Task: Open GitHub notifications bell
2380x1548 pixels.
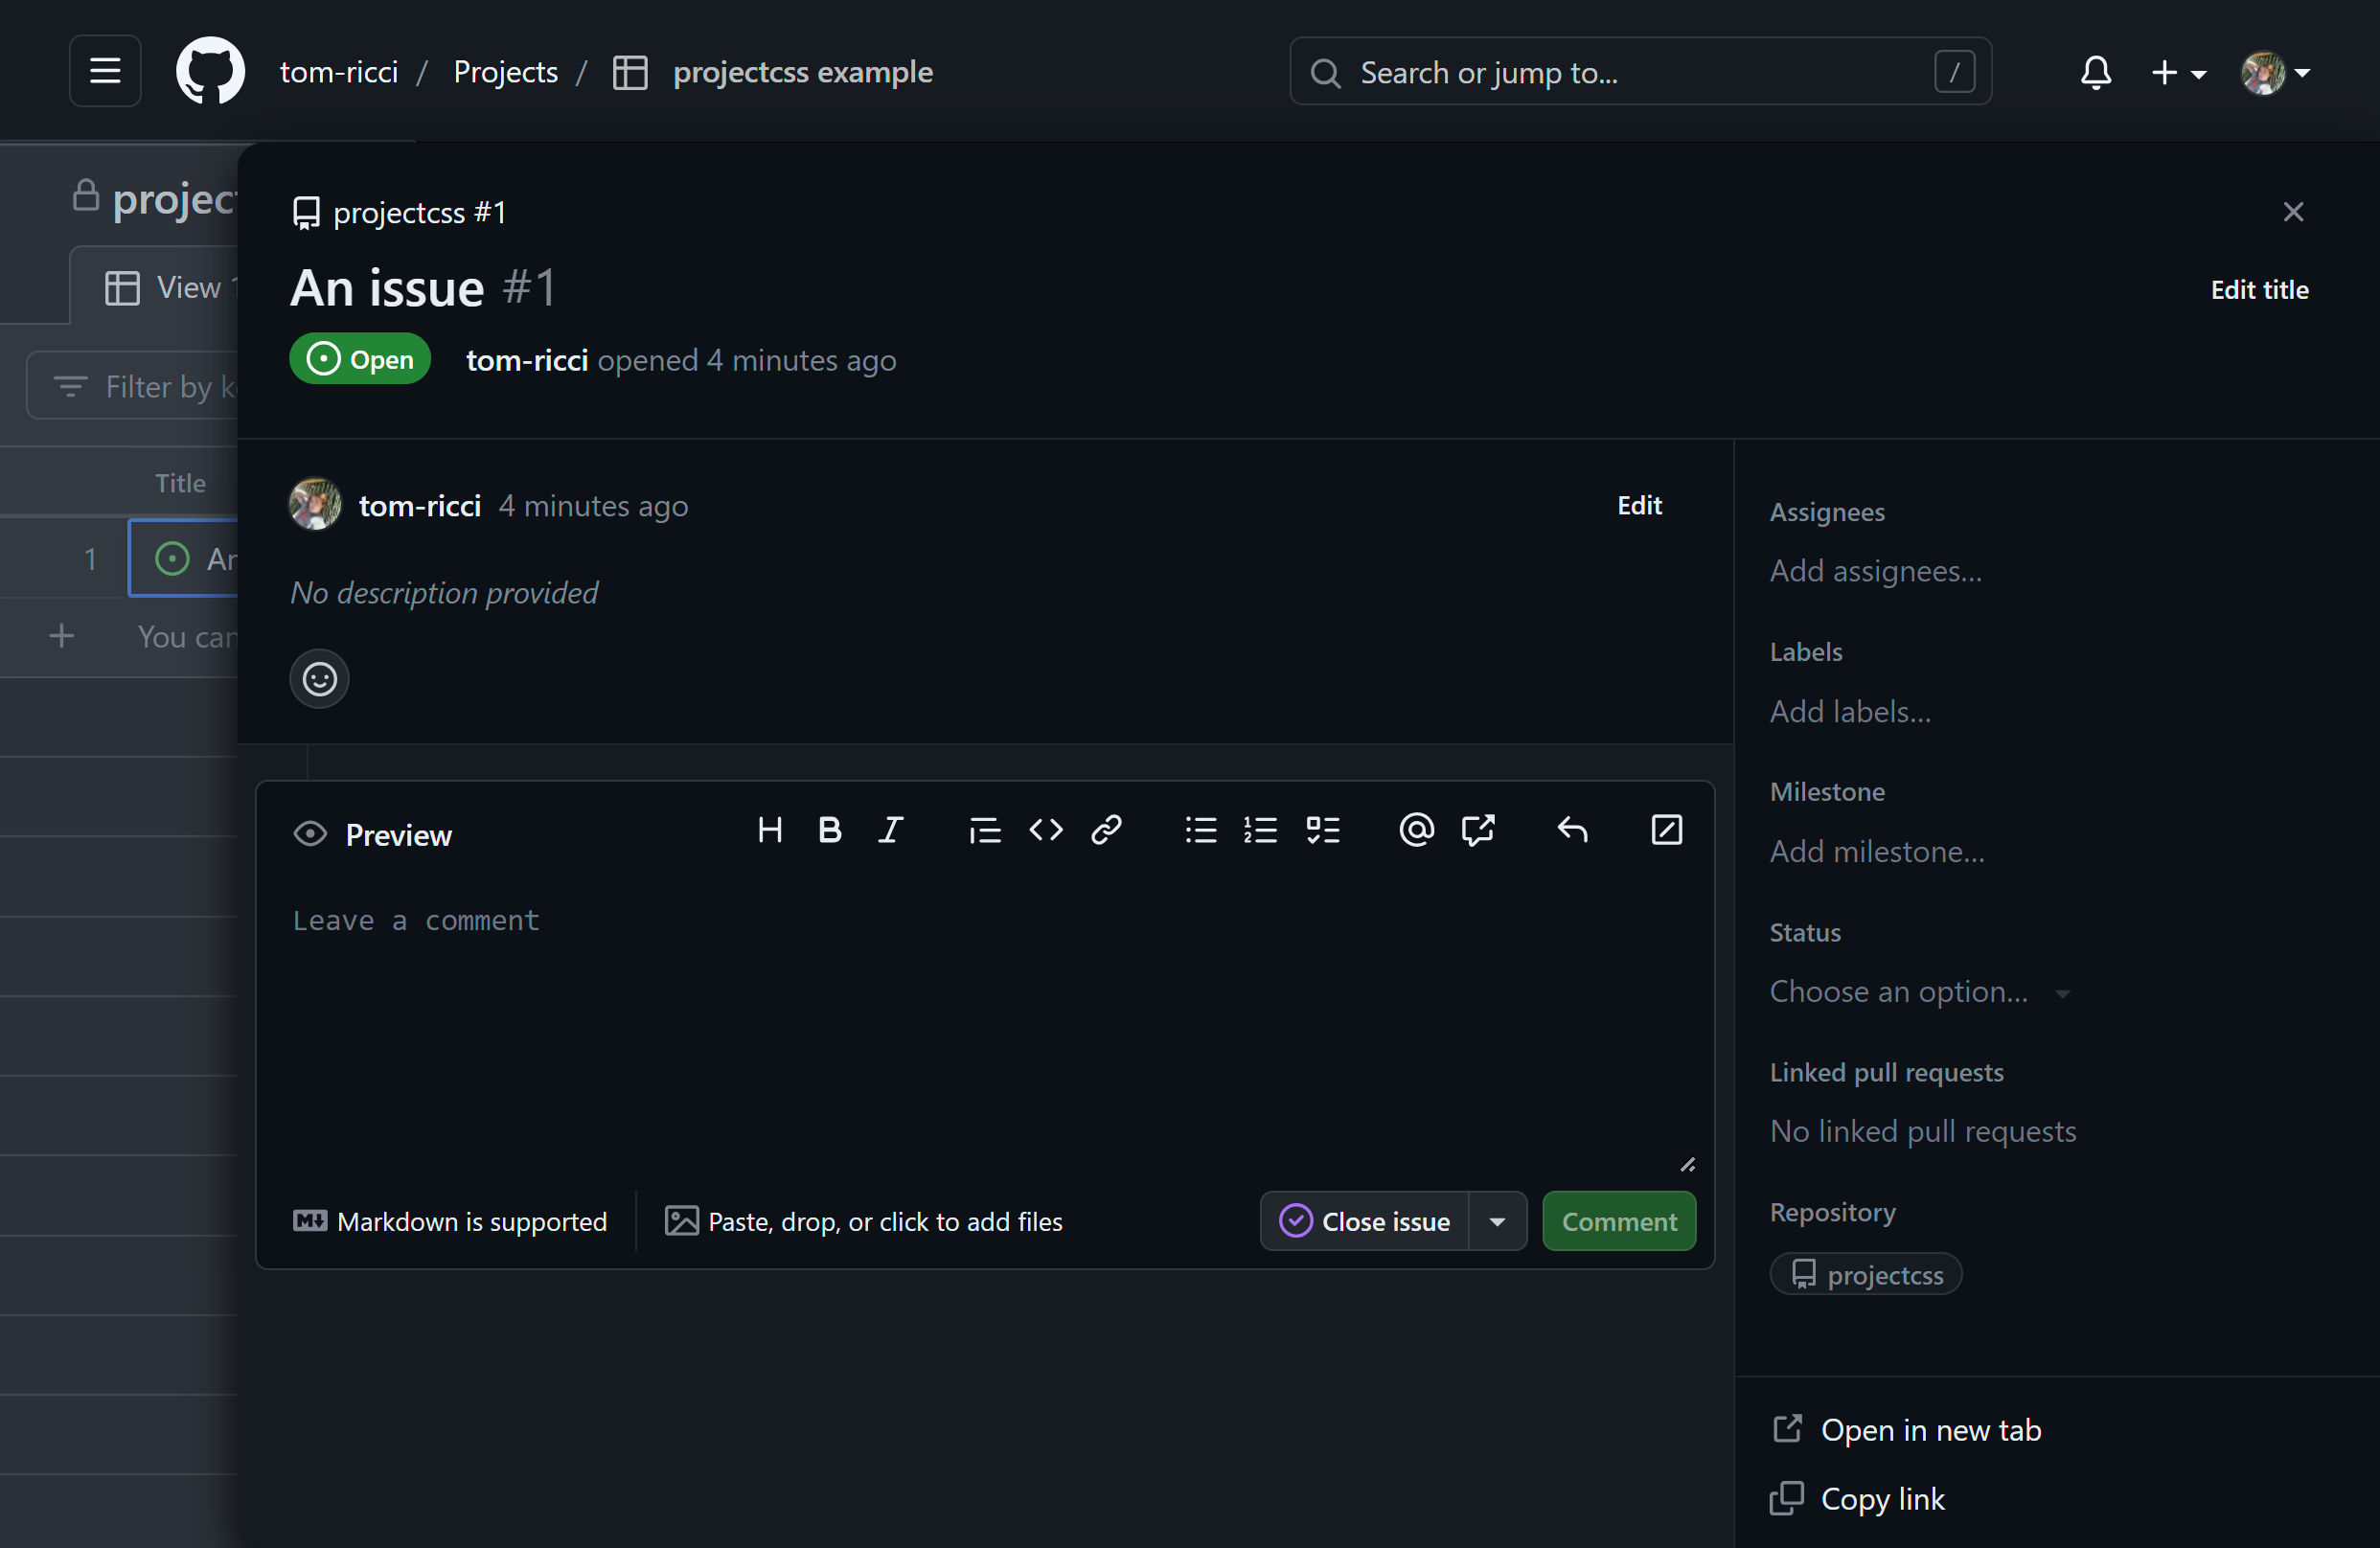Action: 2095,71
